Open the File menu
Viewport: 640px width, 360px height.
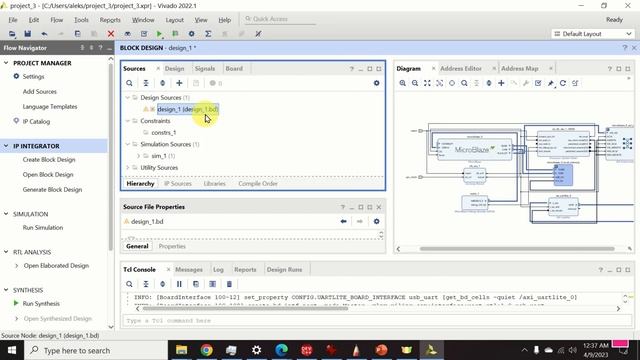click(13, 20)
